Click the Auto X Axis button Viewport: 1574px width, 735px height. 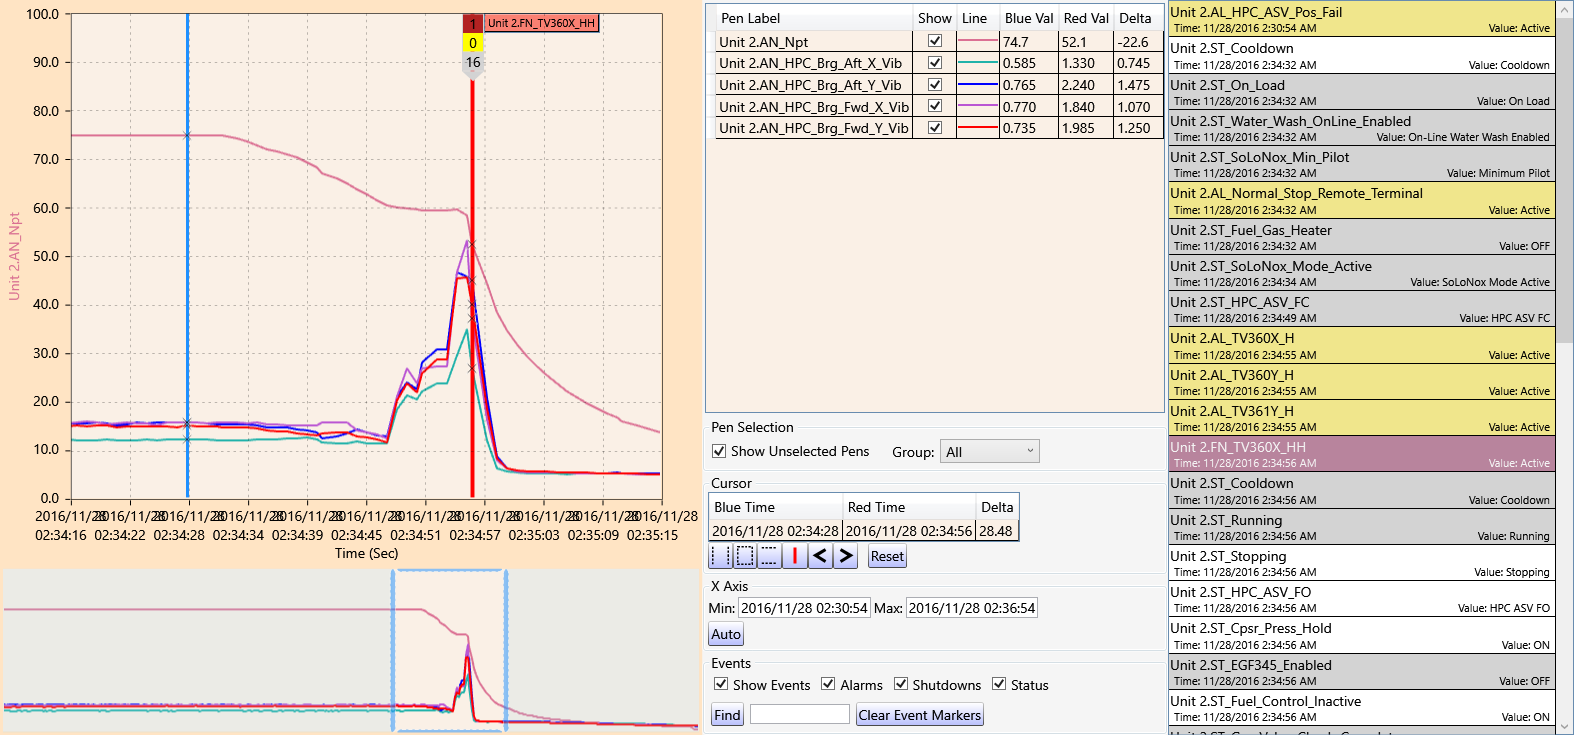point(726,634)
